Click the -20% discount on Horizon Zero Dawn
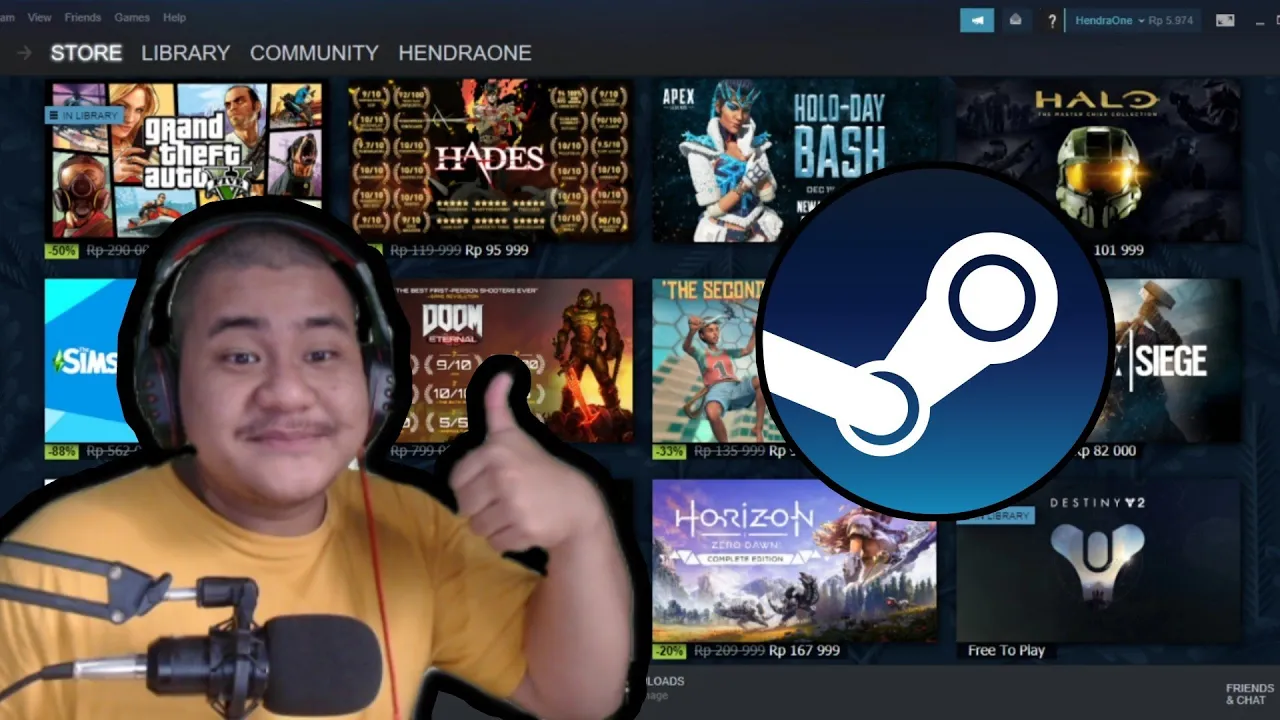 669,651
